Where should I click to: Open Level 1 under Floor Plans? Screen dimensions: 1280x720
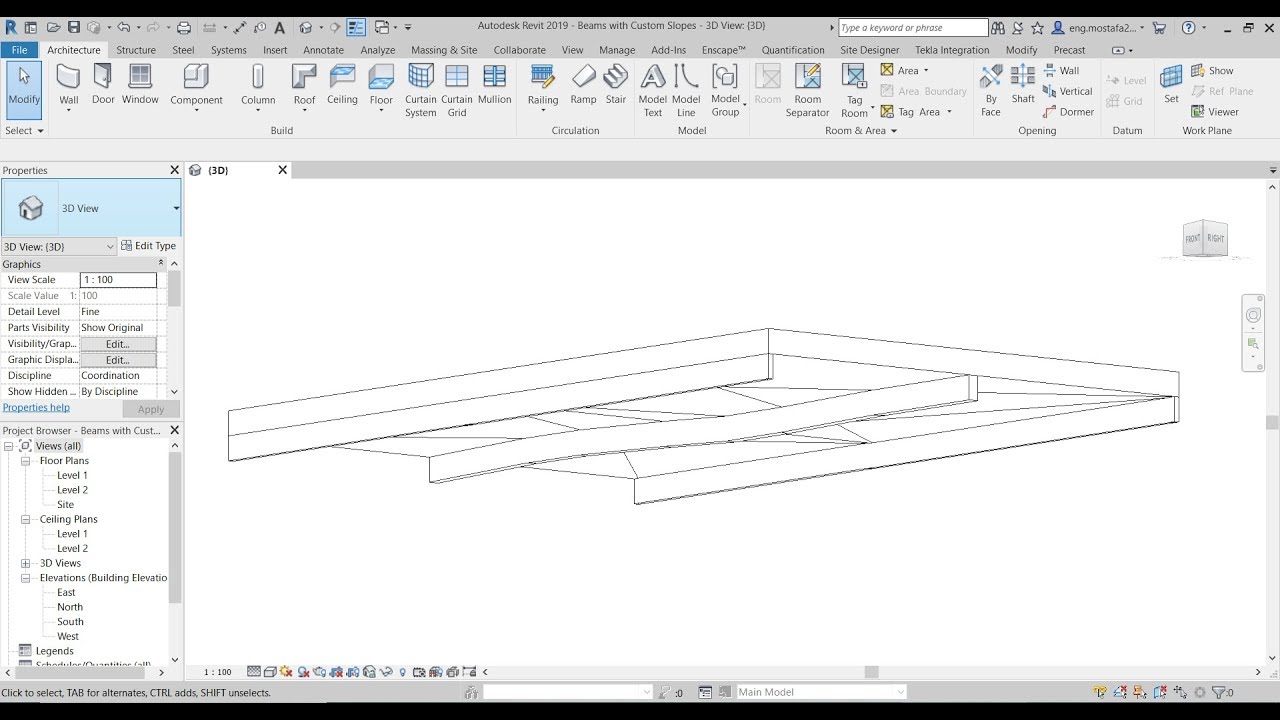pos(72,475)
